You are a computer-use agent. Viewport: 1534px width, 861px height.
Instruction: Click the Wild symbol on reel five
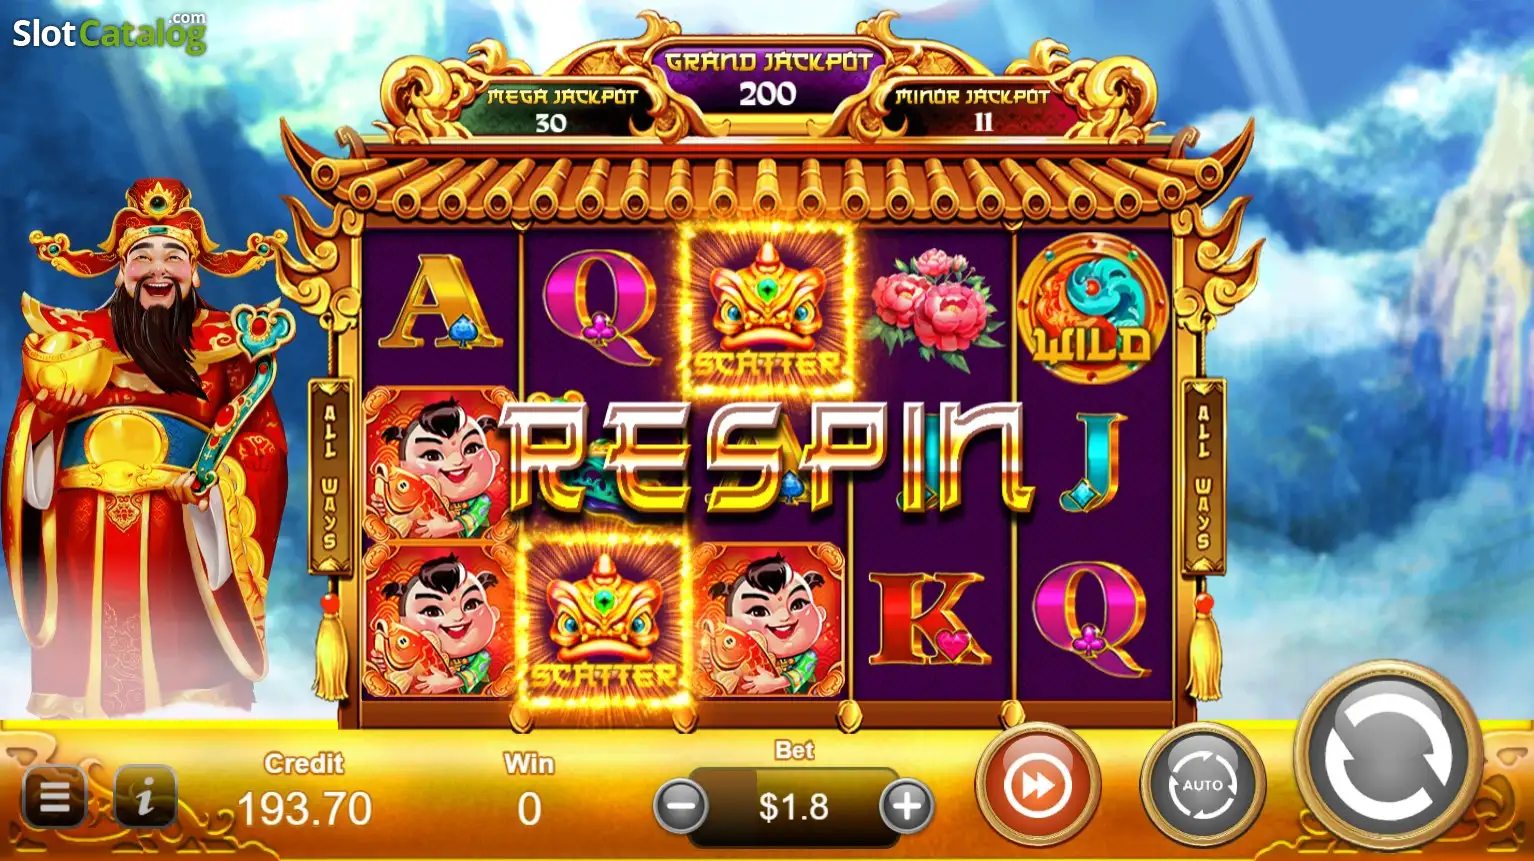point(1092,307)
